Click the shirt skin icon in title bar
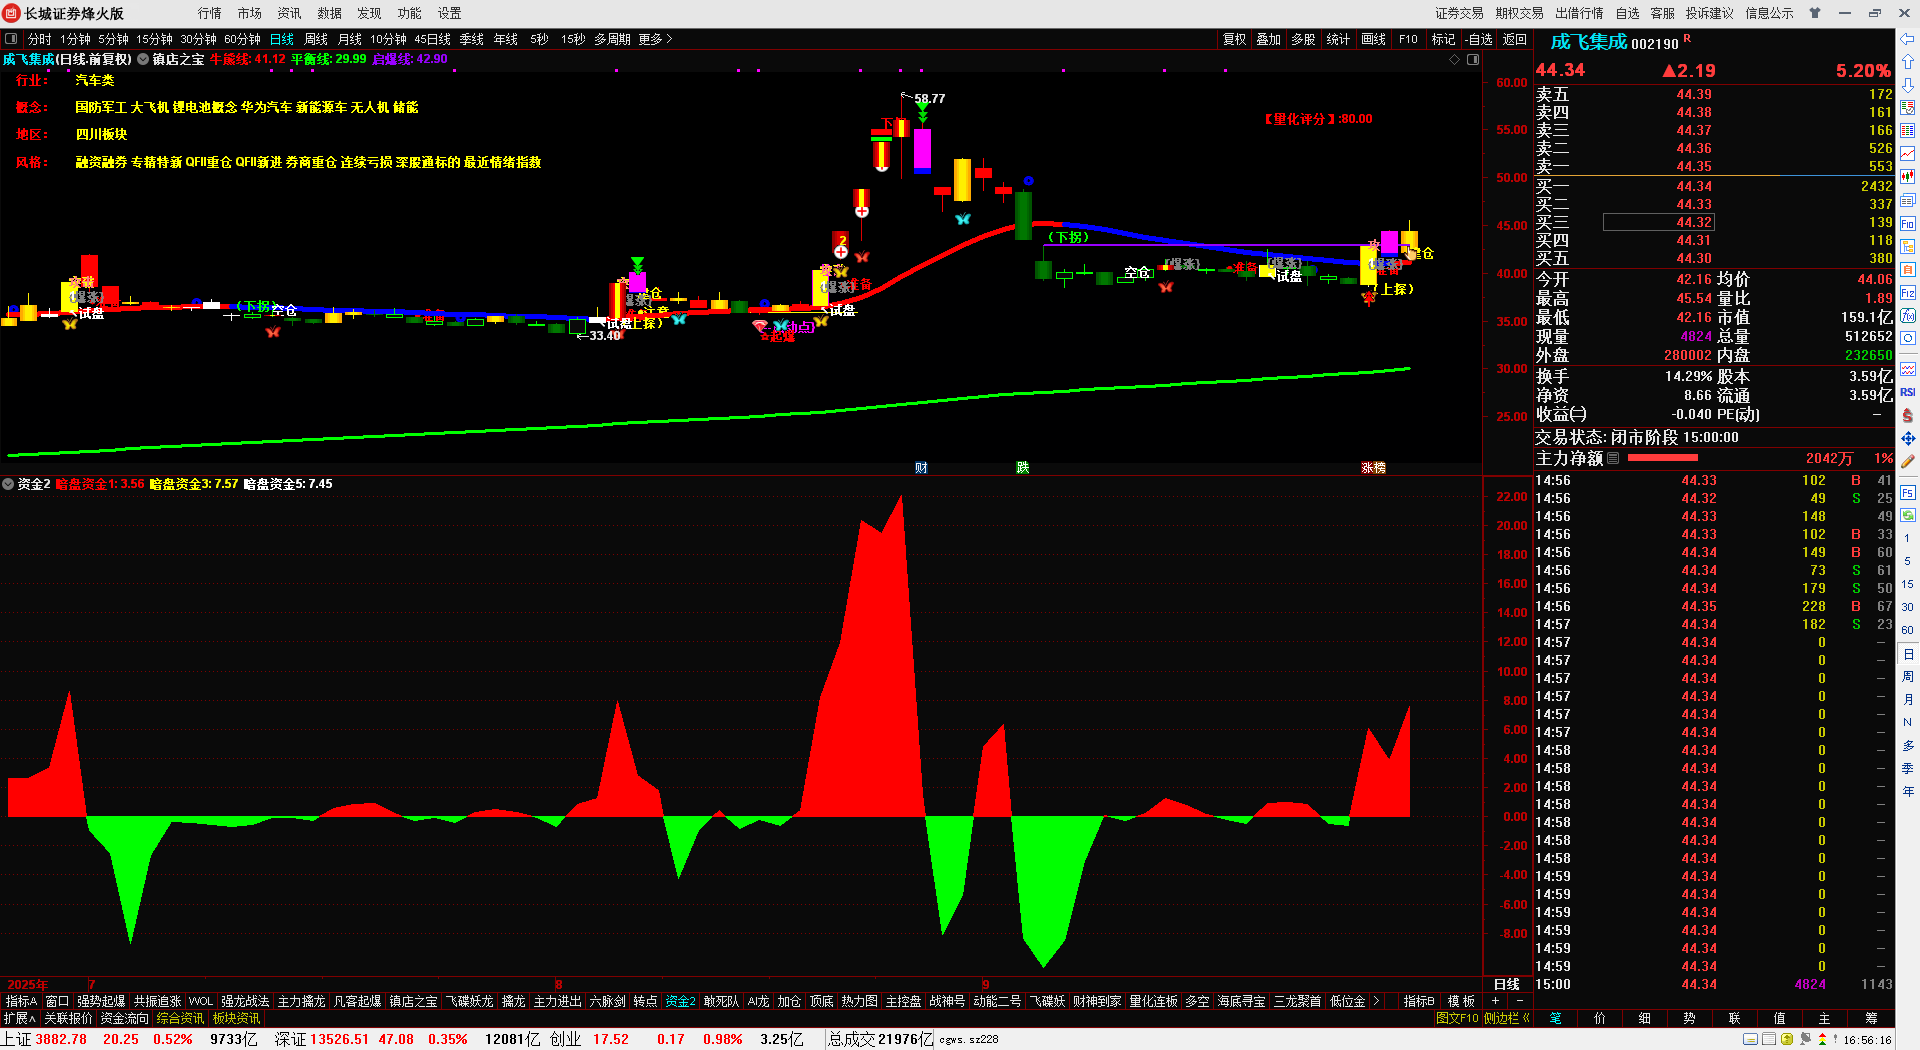Viewport: 1920px width, 1050px height. (1815, 13)
